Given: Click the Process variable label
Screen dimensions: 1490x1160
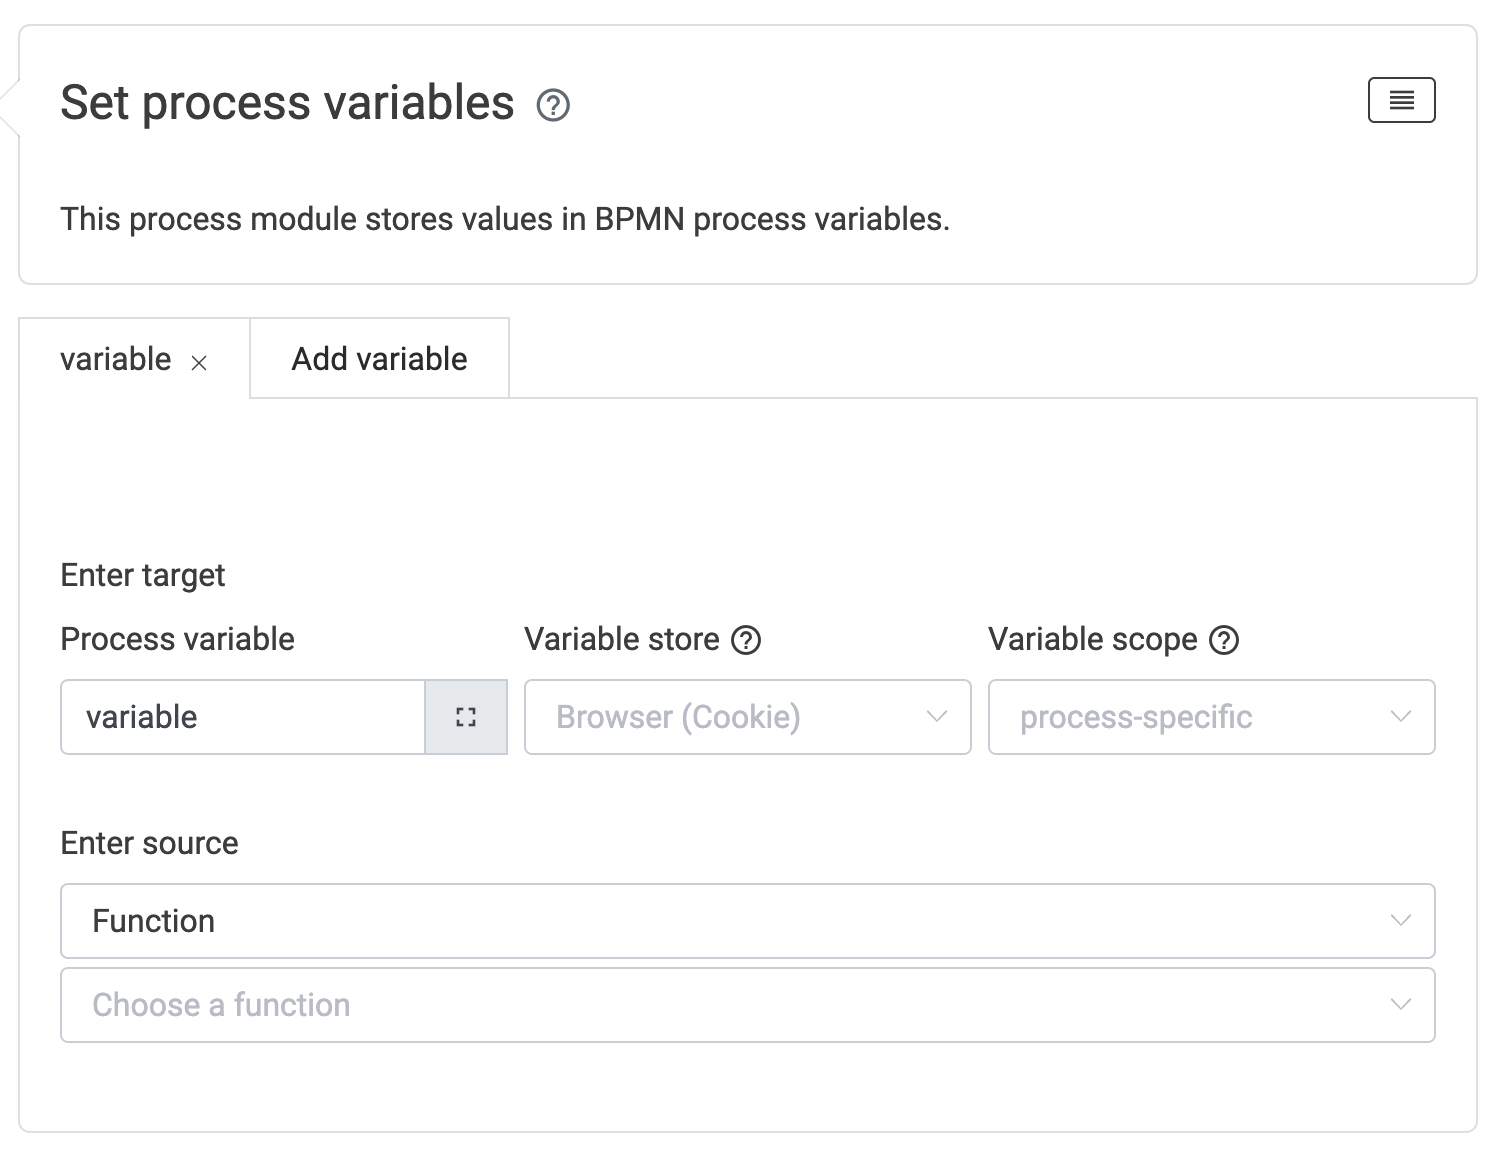Looking at the screenshot, I should click(177, 639).
